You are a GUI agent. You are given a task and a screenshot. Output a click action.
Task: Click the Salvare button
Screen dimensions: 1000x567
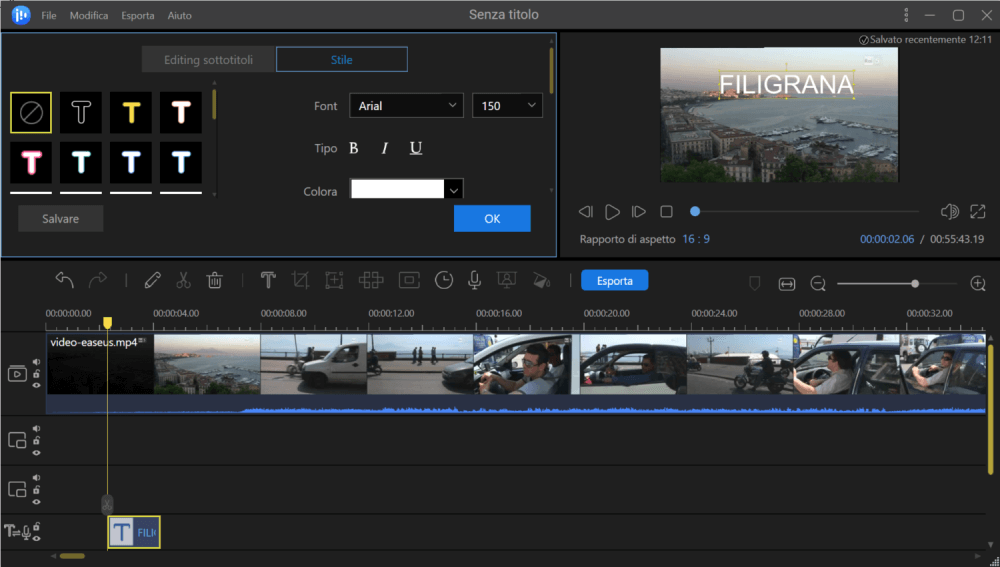coord(61,219)
